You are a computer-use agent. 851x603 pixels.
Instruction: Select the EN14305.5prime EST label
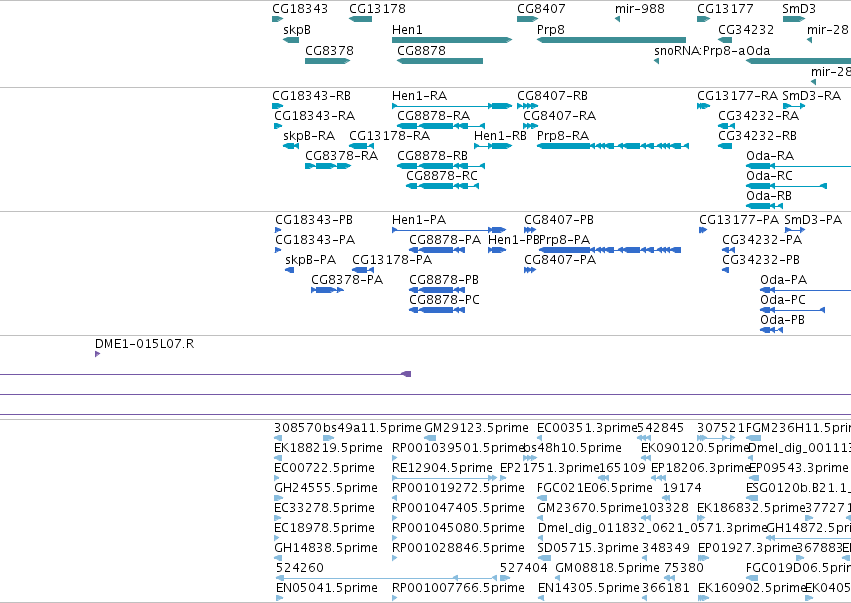[x=588, y=588]
